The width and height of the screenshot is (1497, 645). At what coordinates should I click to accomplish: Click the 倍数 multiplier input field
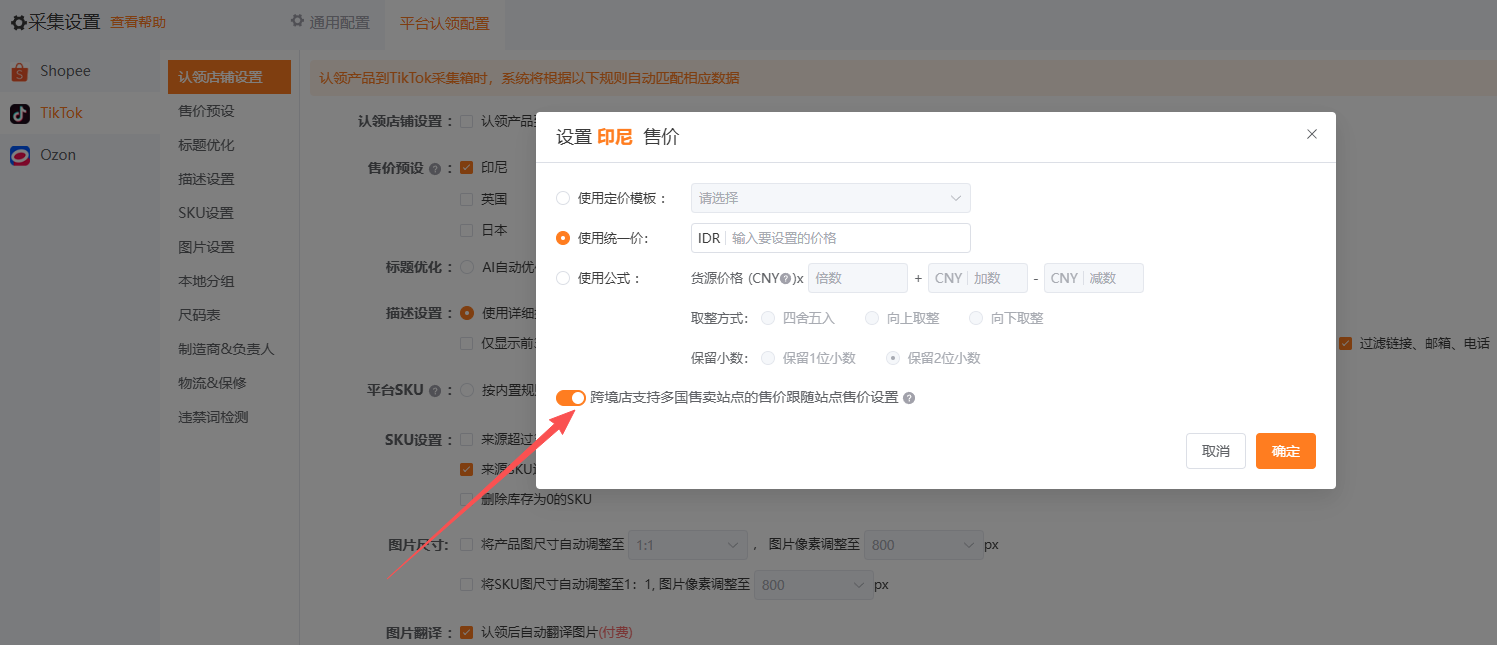[x=857, y=278]
